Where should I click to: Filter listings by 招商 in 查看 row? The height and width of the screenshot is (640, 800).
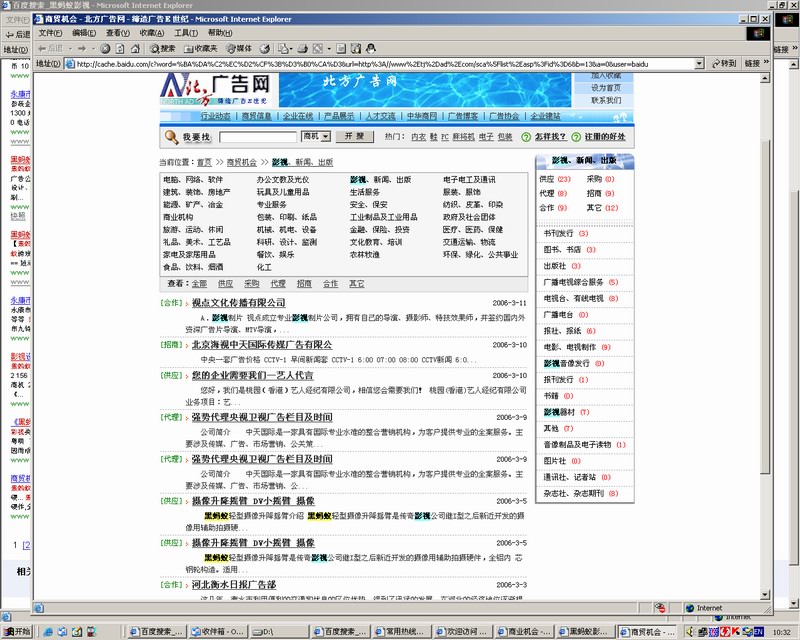click(x=304, y=284)
